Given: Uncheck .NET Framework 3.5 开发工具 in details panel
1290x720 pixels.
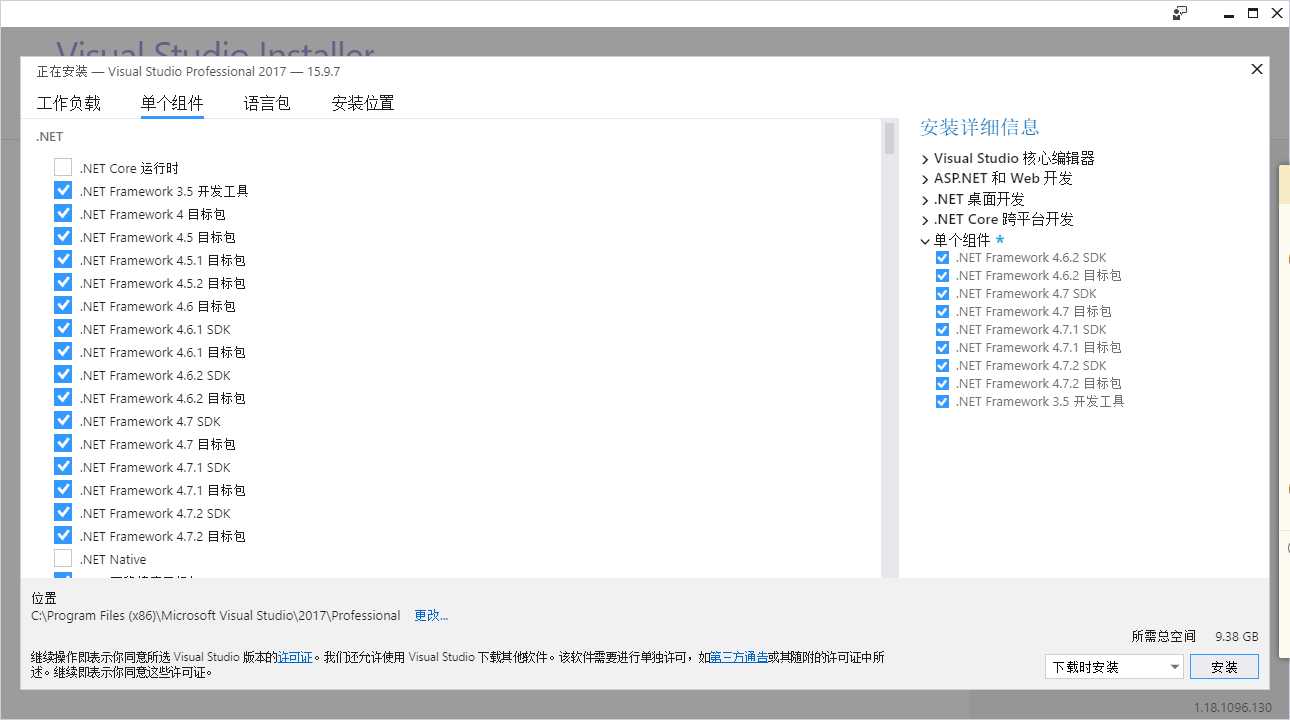Looking at the screenshot, I should (x=942, y=401).
